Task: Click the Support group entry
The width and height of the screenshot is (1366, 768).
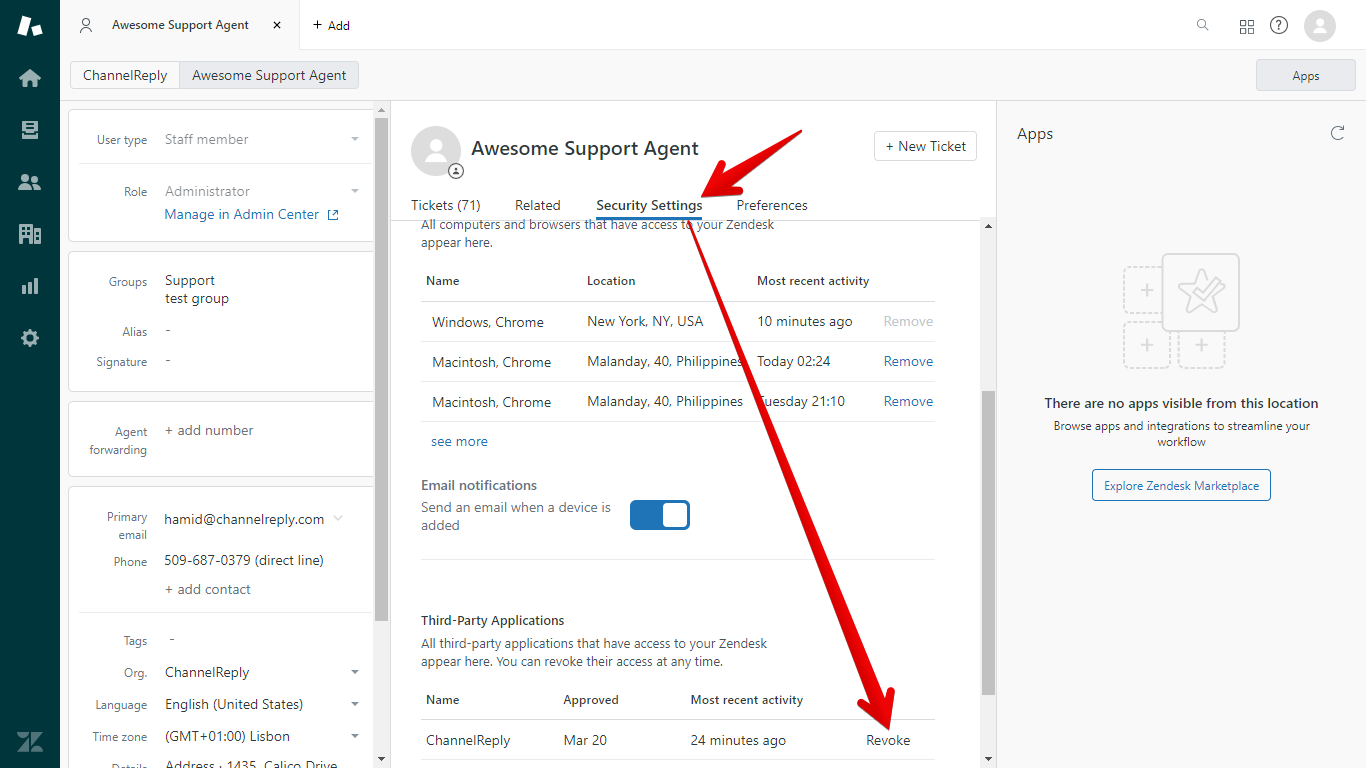Action: click(x=190, y=280)
